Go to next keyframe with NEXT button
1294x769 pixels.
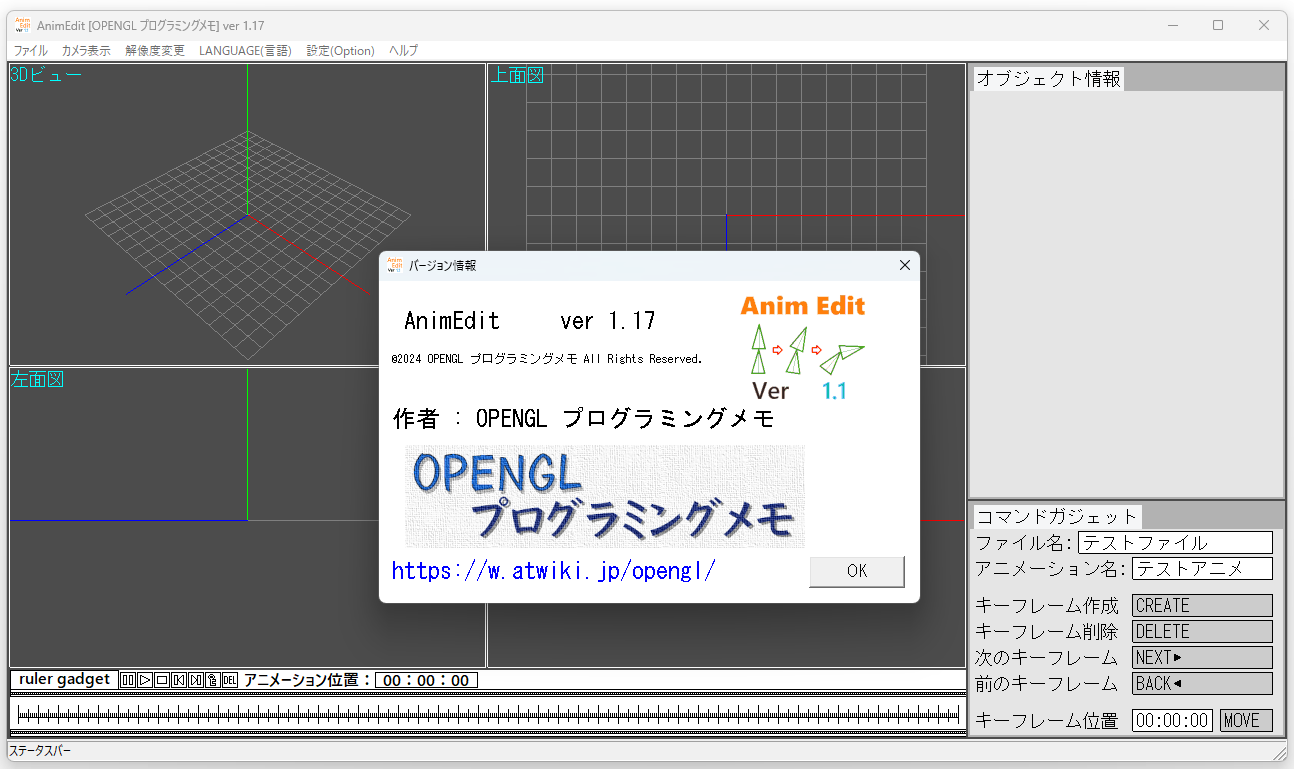click(1202, 657)
